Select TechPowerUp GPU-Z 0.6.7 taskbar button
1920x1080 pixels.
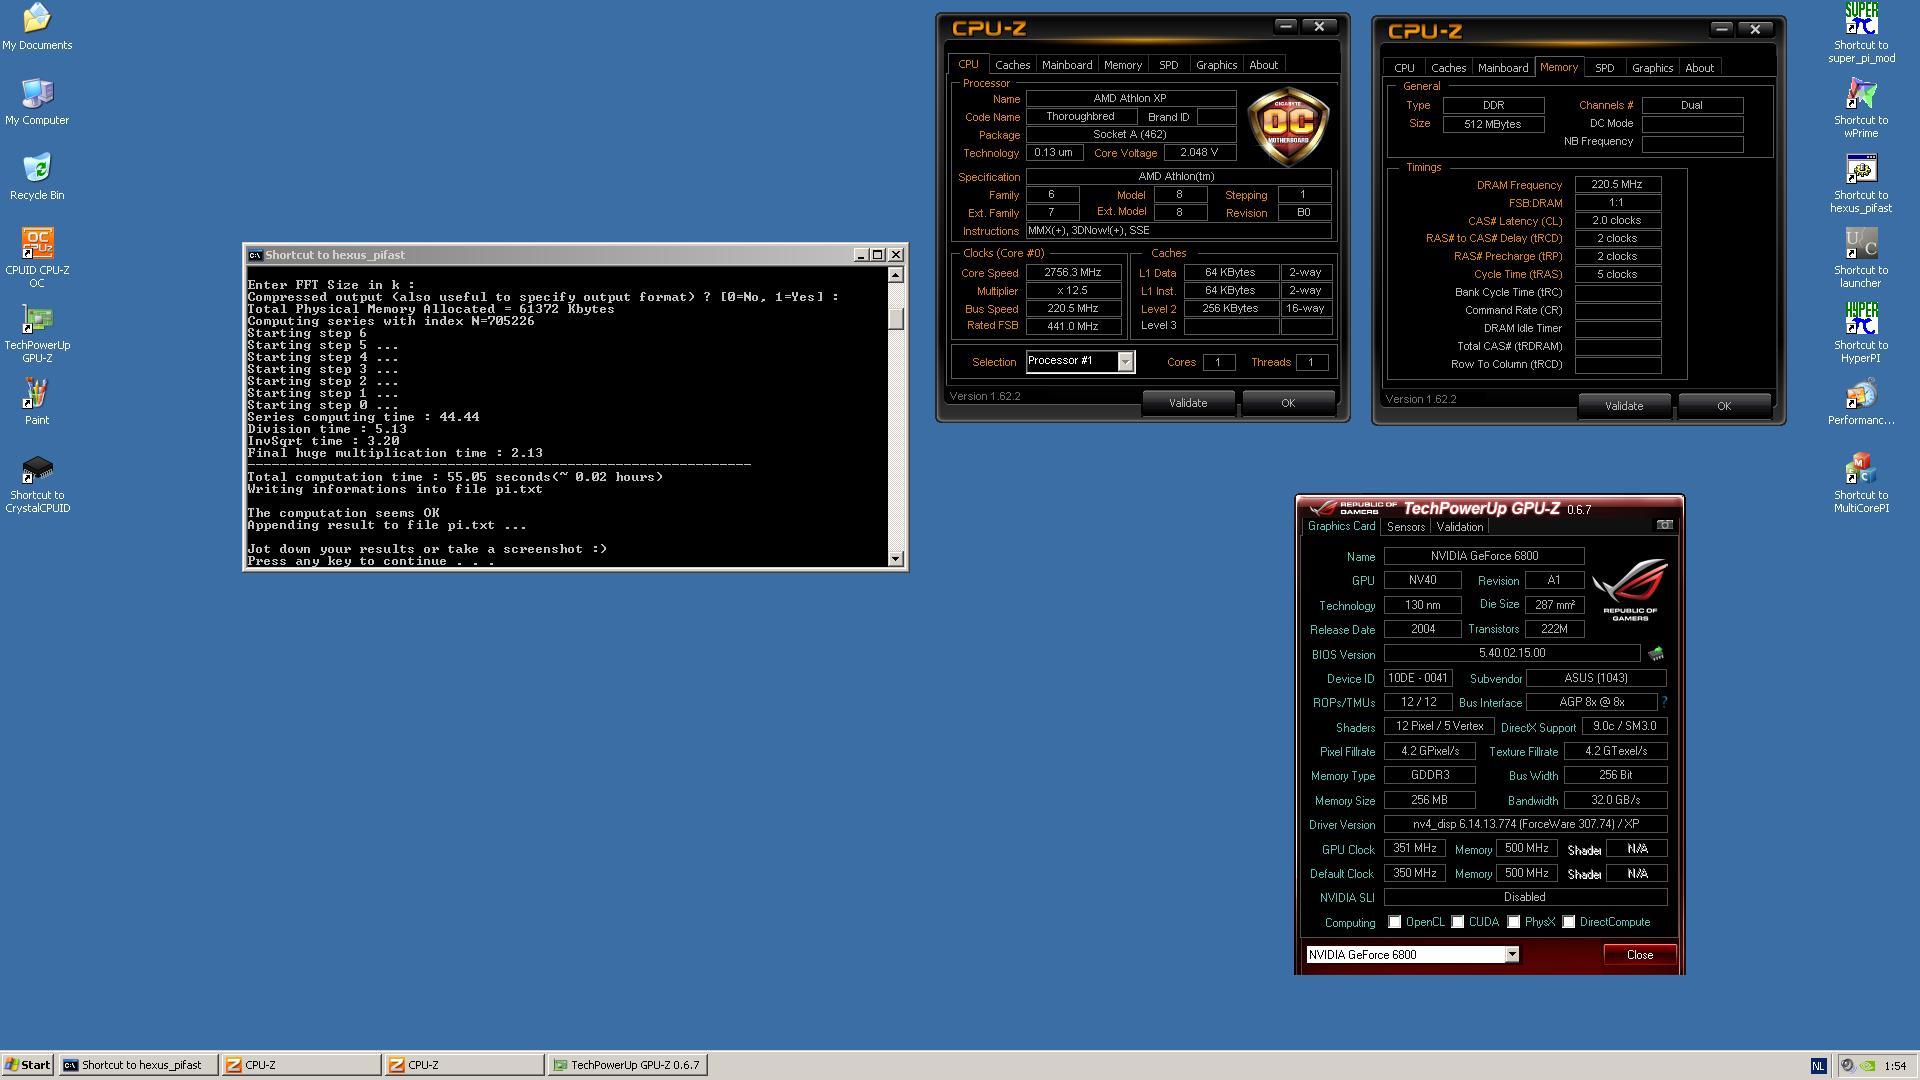[x=628, y=1065]
